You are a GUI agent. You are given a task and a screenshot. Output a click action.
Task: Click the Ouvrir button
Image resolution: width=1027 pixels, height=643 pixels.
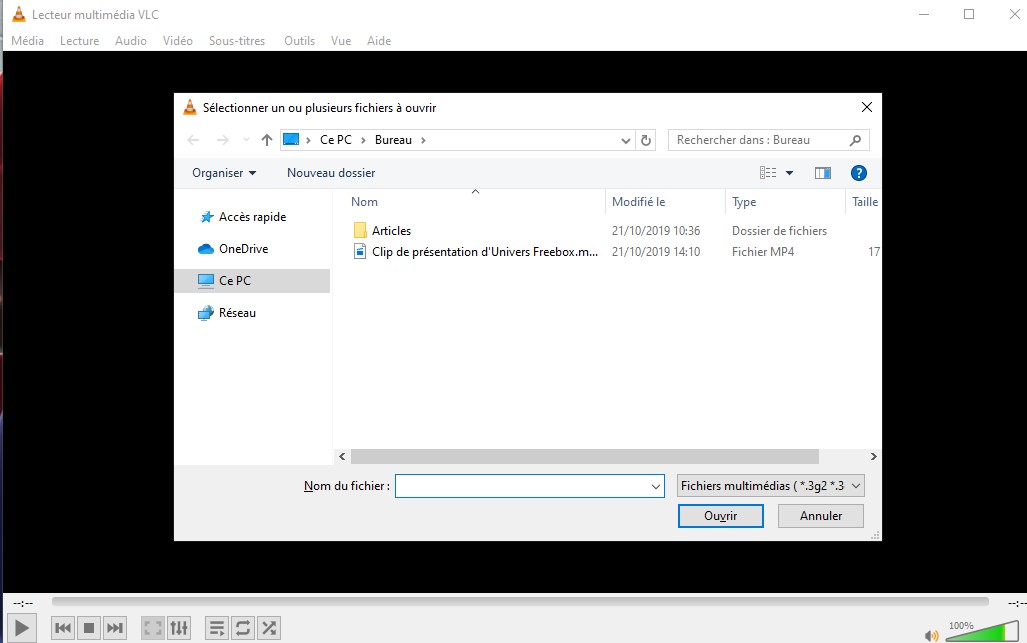point(720,516)
